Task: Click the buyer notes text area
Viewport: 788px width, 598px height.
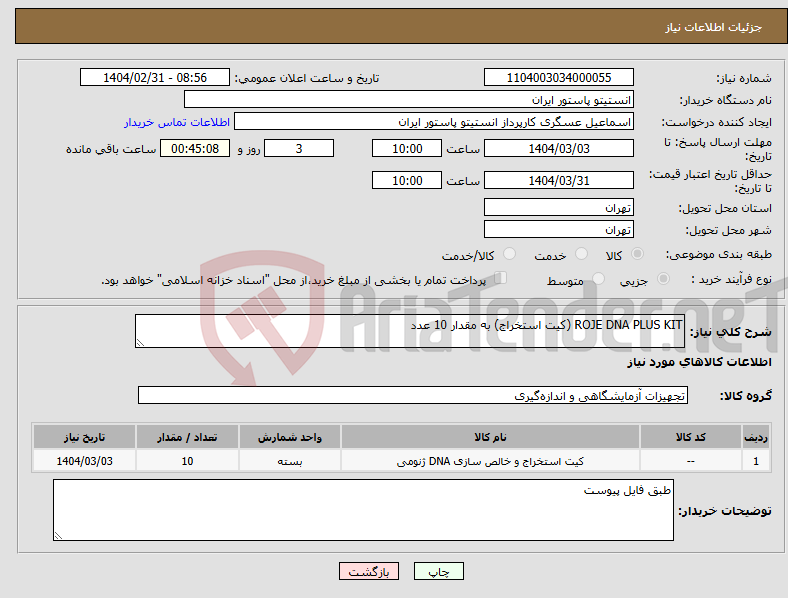Action: (363, 510)
